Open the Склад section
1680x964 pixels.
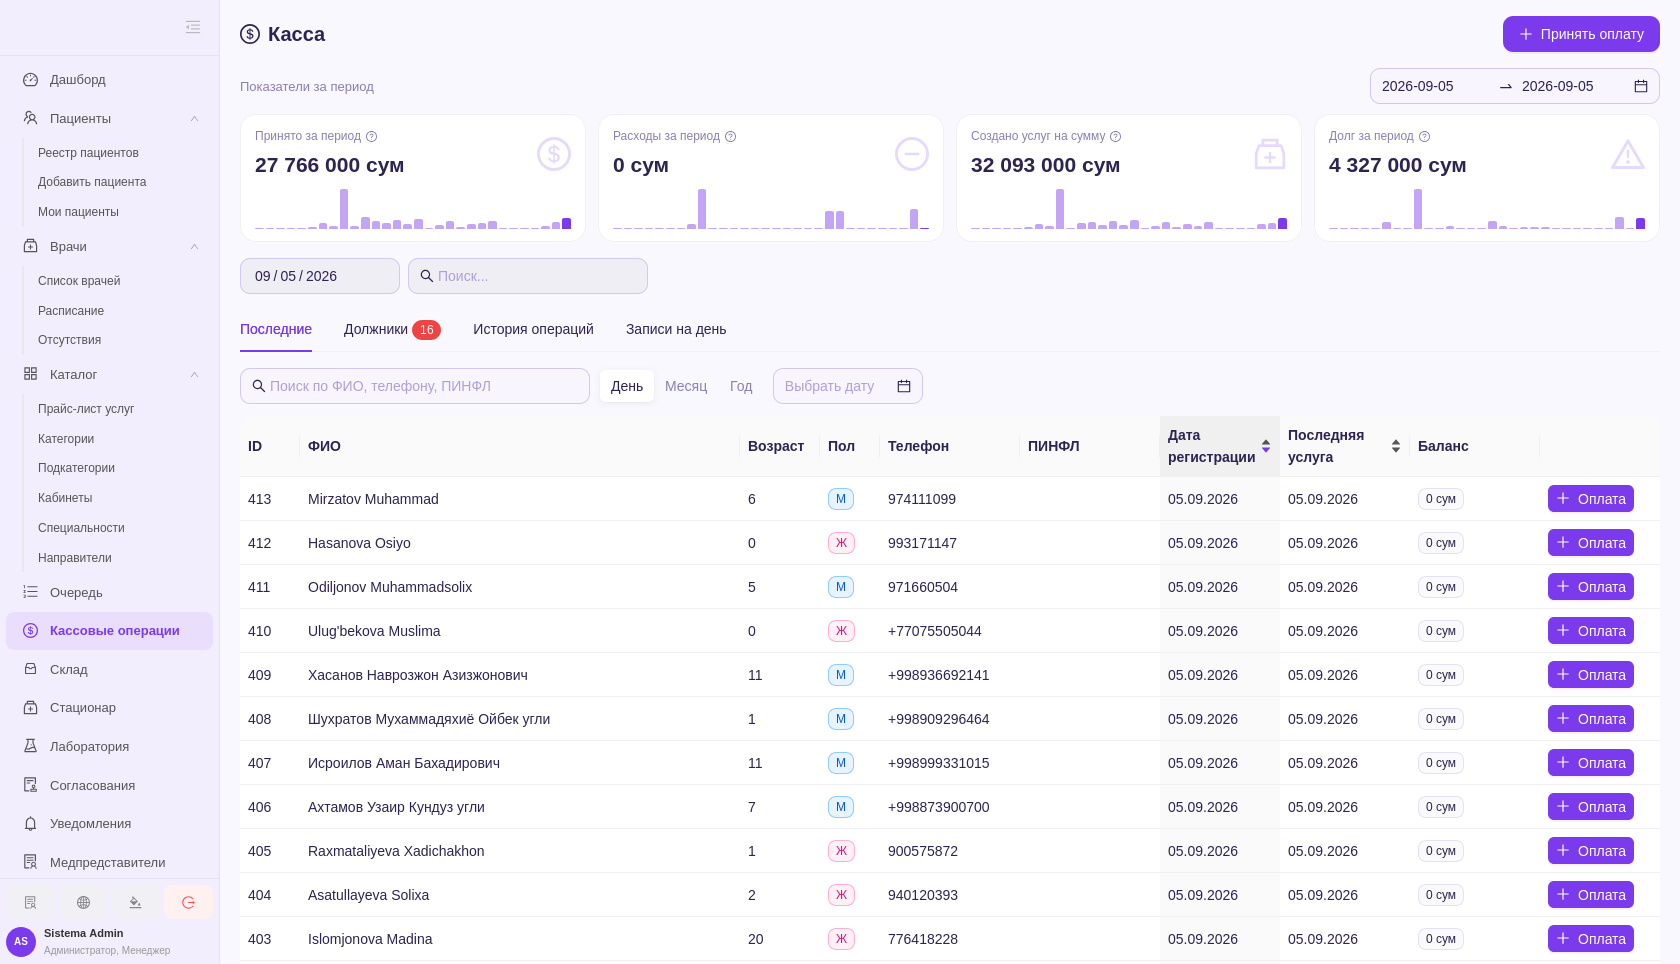[110, 669]
